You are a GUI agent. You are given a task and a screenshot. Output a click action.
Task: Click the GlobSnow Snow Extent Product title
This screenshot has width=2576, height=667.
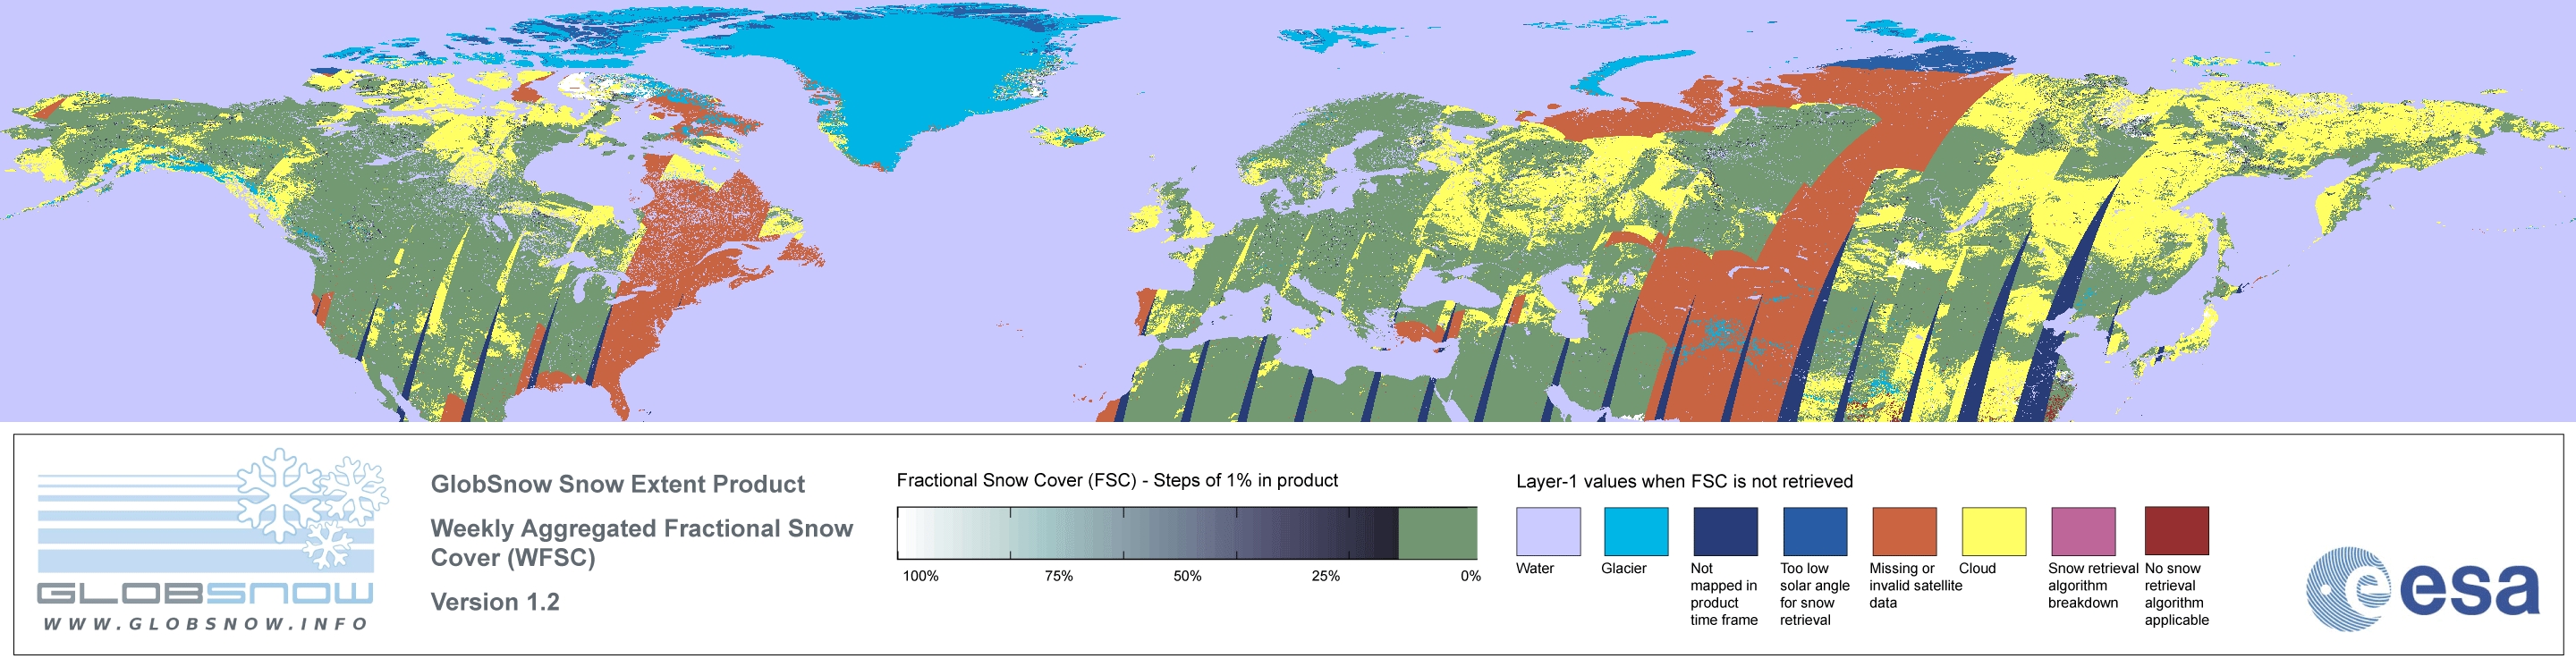(617, 484)
